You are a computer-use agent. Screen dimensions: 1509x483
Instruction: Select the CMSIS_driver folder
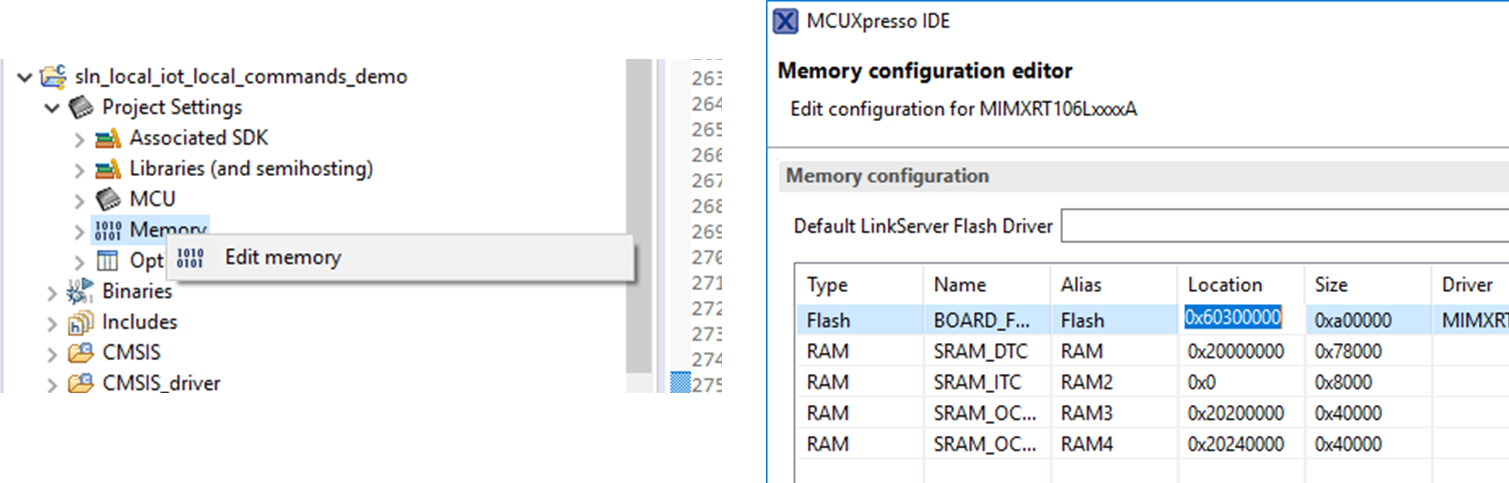pos(160,383)
